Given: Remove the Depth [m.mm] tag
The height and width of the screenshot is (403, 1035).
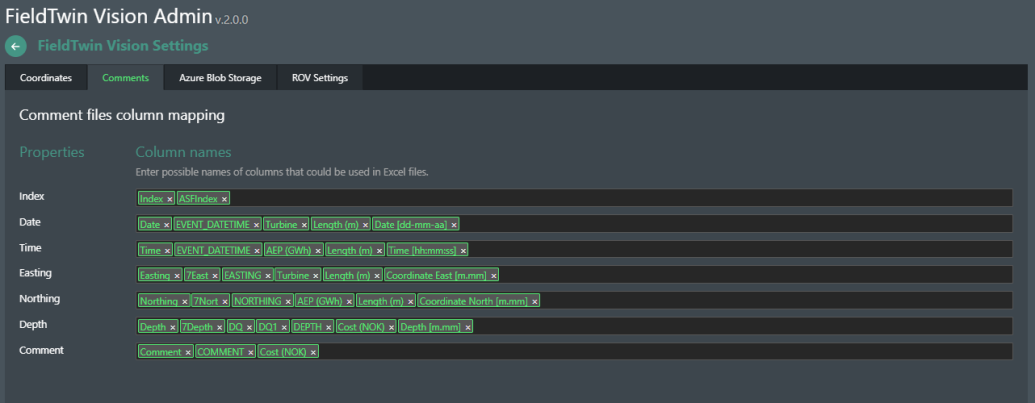Looking at the screenshot, I should [467, 327].
